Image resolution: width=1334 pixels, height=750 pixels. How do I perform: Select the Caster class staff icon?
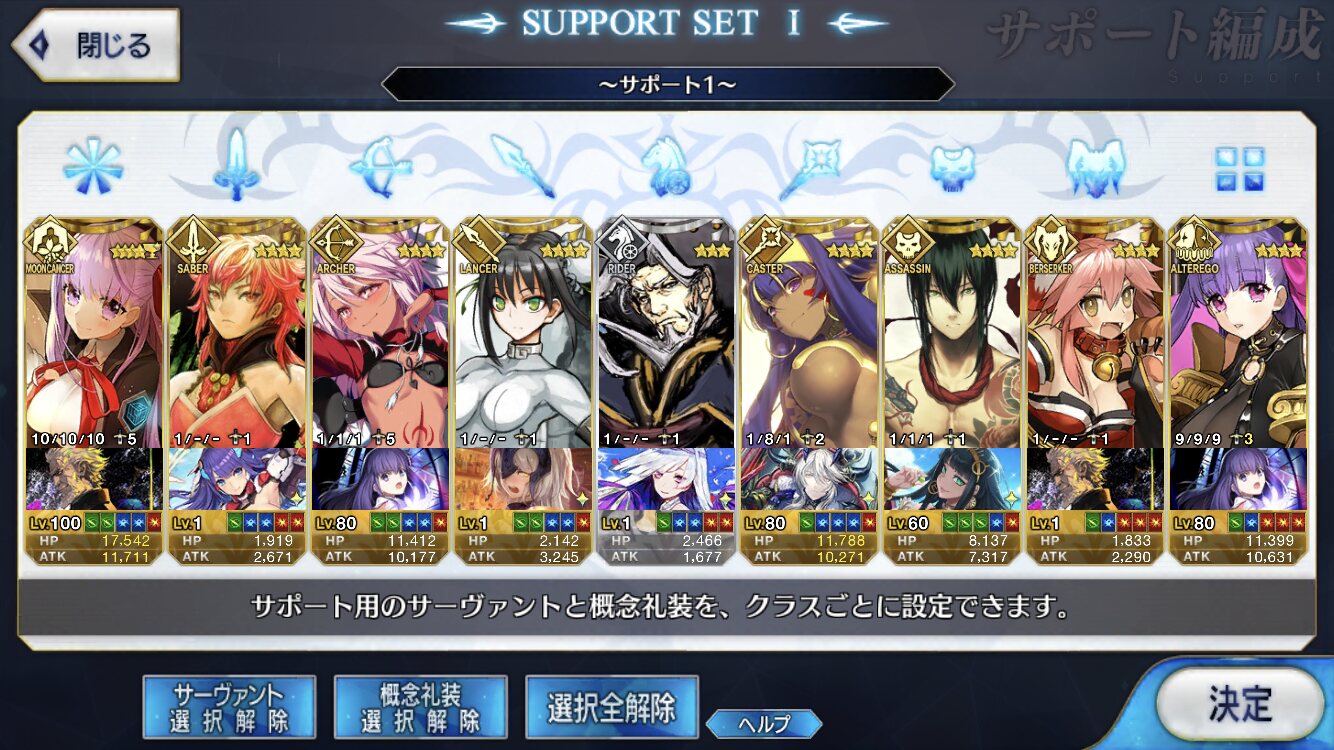click(810, 165)
